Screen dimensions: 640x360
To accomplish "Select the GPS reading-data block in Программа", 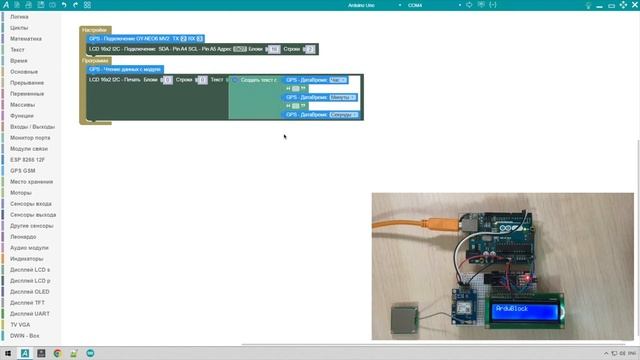I will tap(125, 69).
